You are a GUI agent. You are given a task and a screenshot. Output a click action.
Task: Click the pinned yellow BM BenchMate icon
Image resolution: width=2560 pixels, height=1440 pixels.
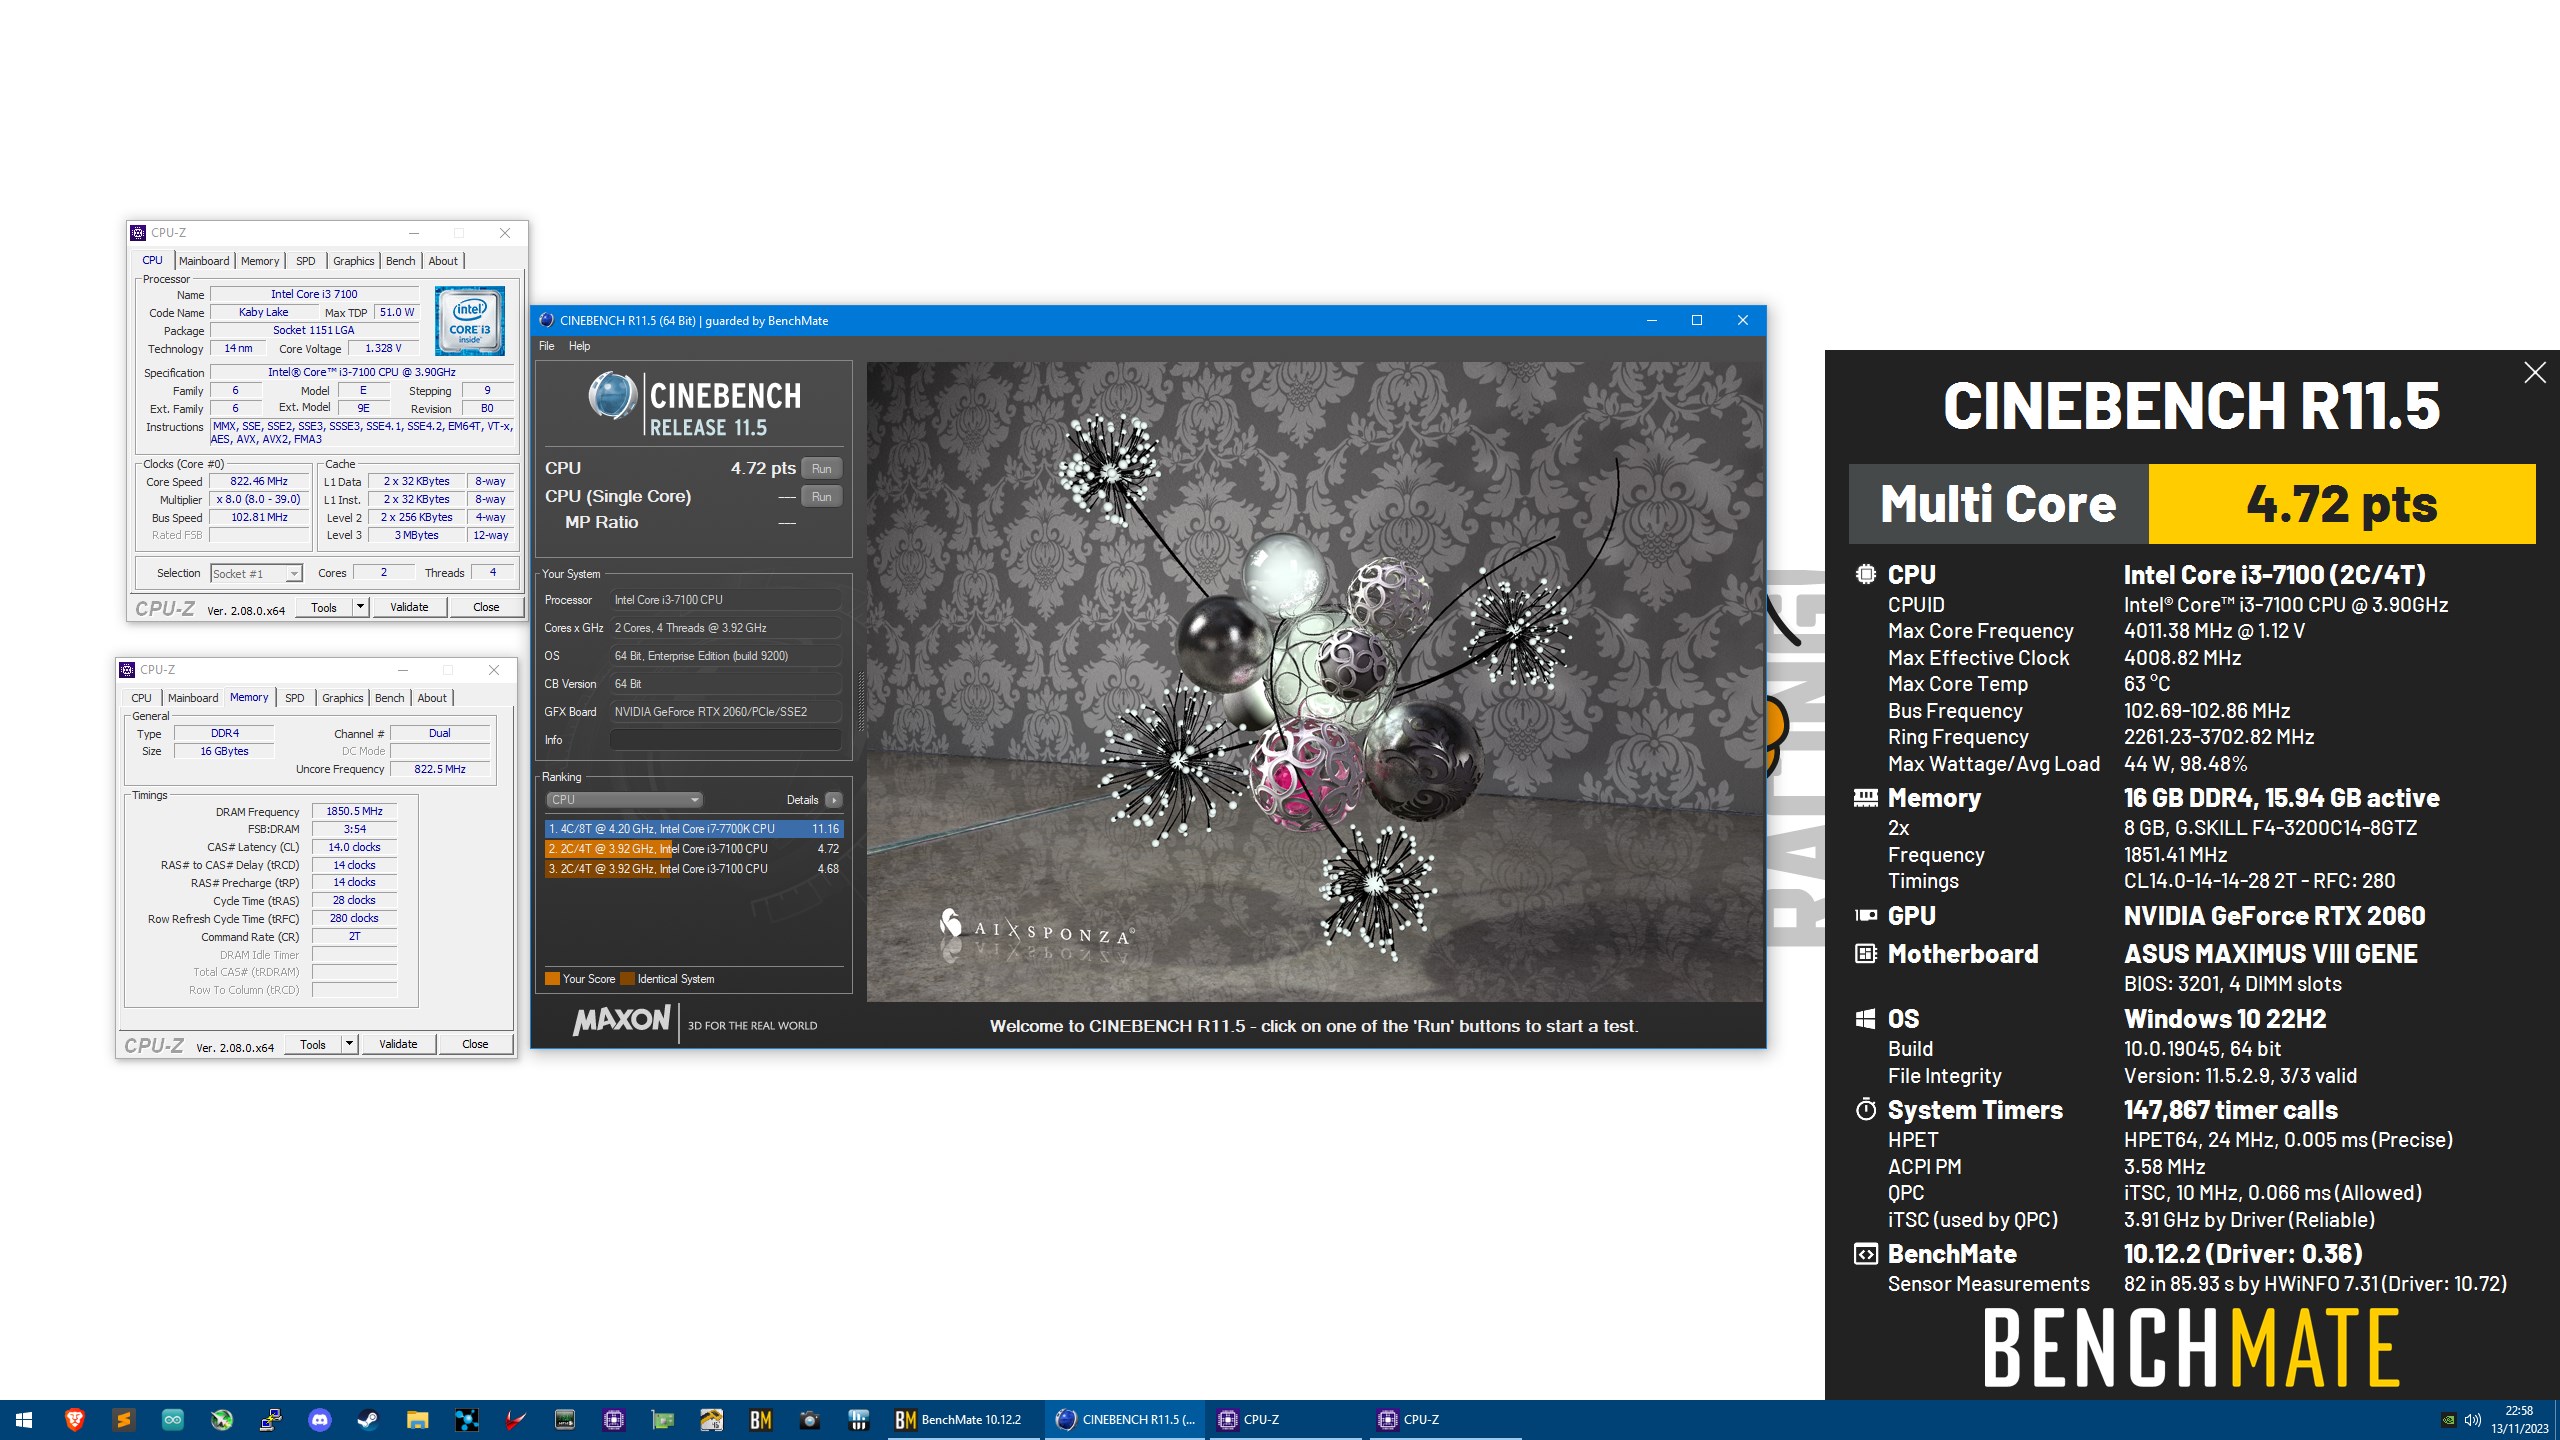[760, 1419]
